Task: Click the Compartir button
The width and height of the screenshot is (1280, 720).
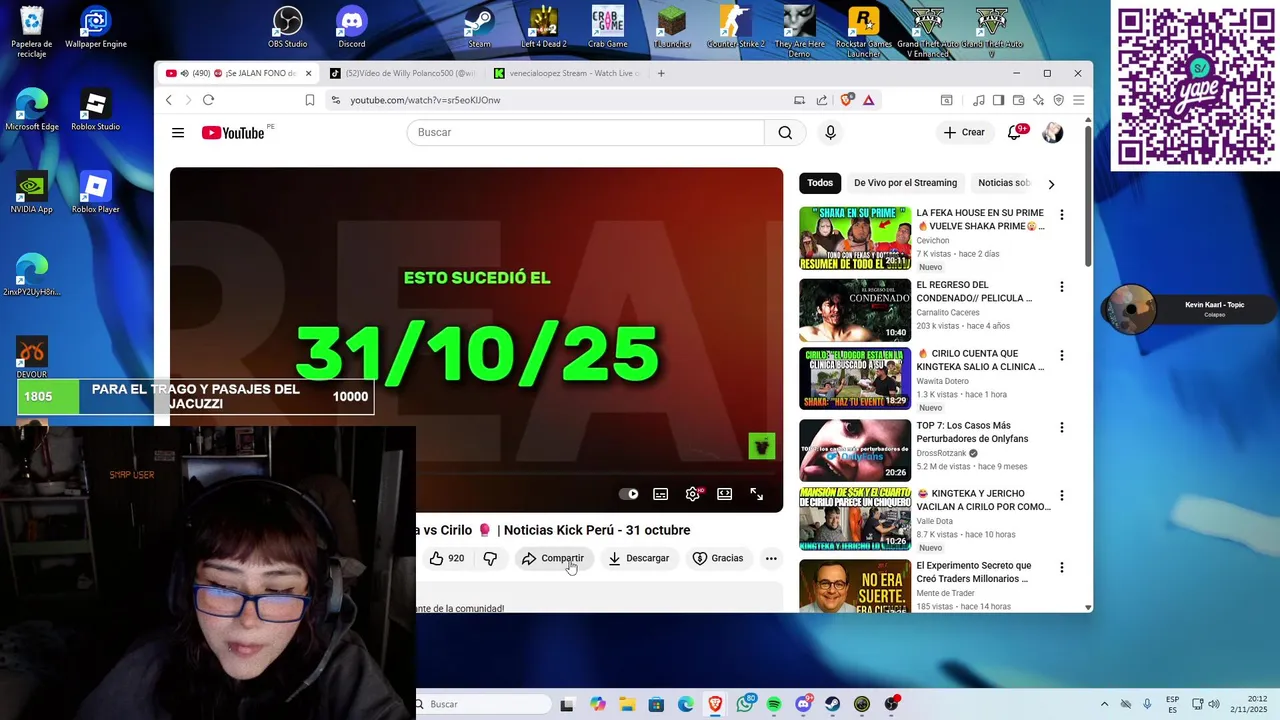Action: tap(553, 558)
